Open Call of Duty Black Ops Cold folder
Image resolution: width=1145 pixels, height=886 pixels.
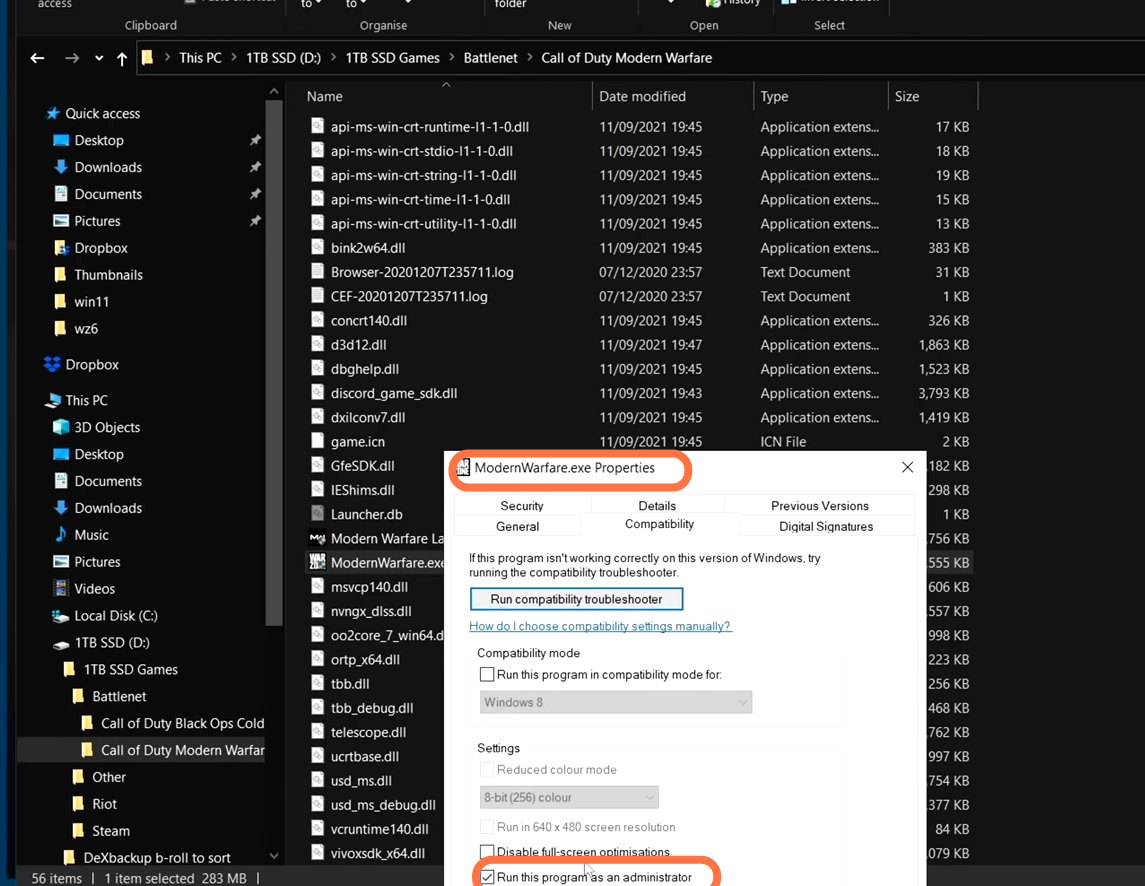pyautogui.click(x=183, y=724)
